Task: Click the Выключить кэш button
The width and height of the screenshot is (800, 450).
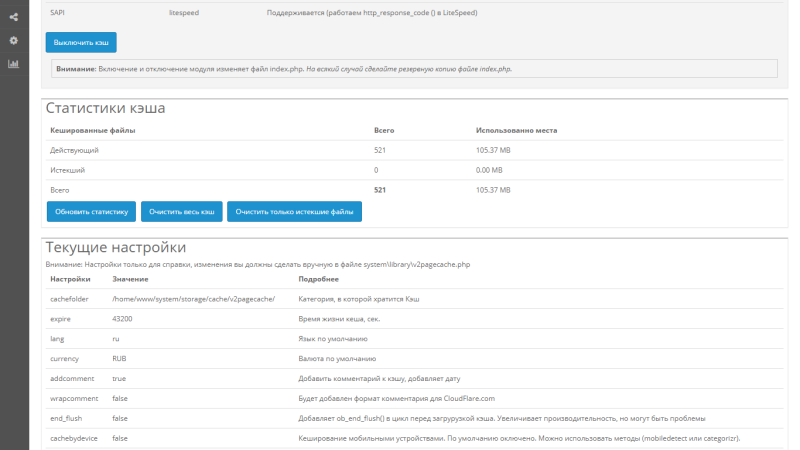Action: point(81,42)
